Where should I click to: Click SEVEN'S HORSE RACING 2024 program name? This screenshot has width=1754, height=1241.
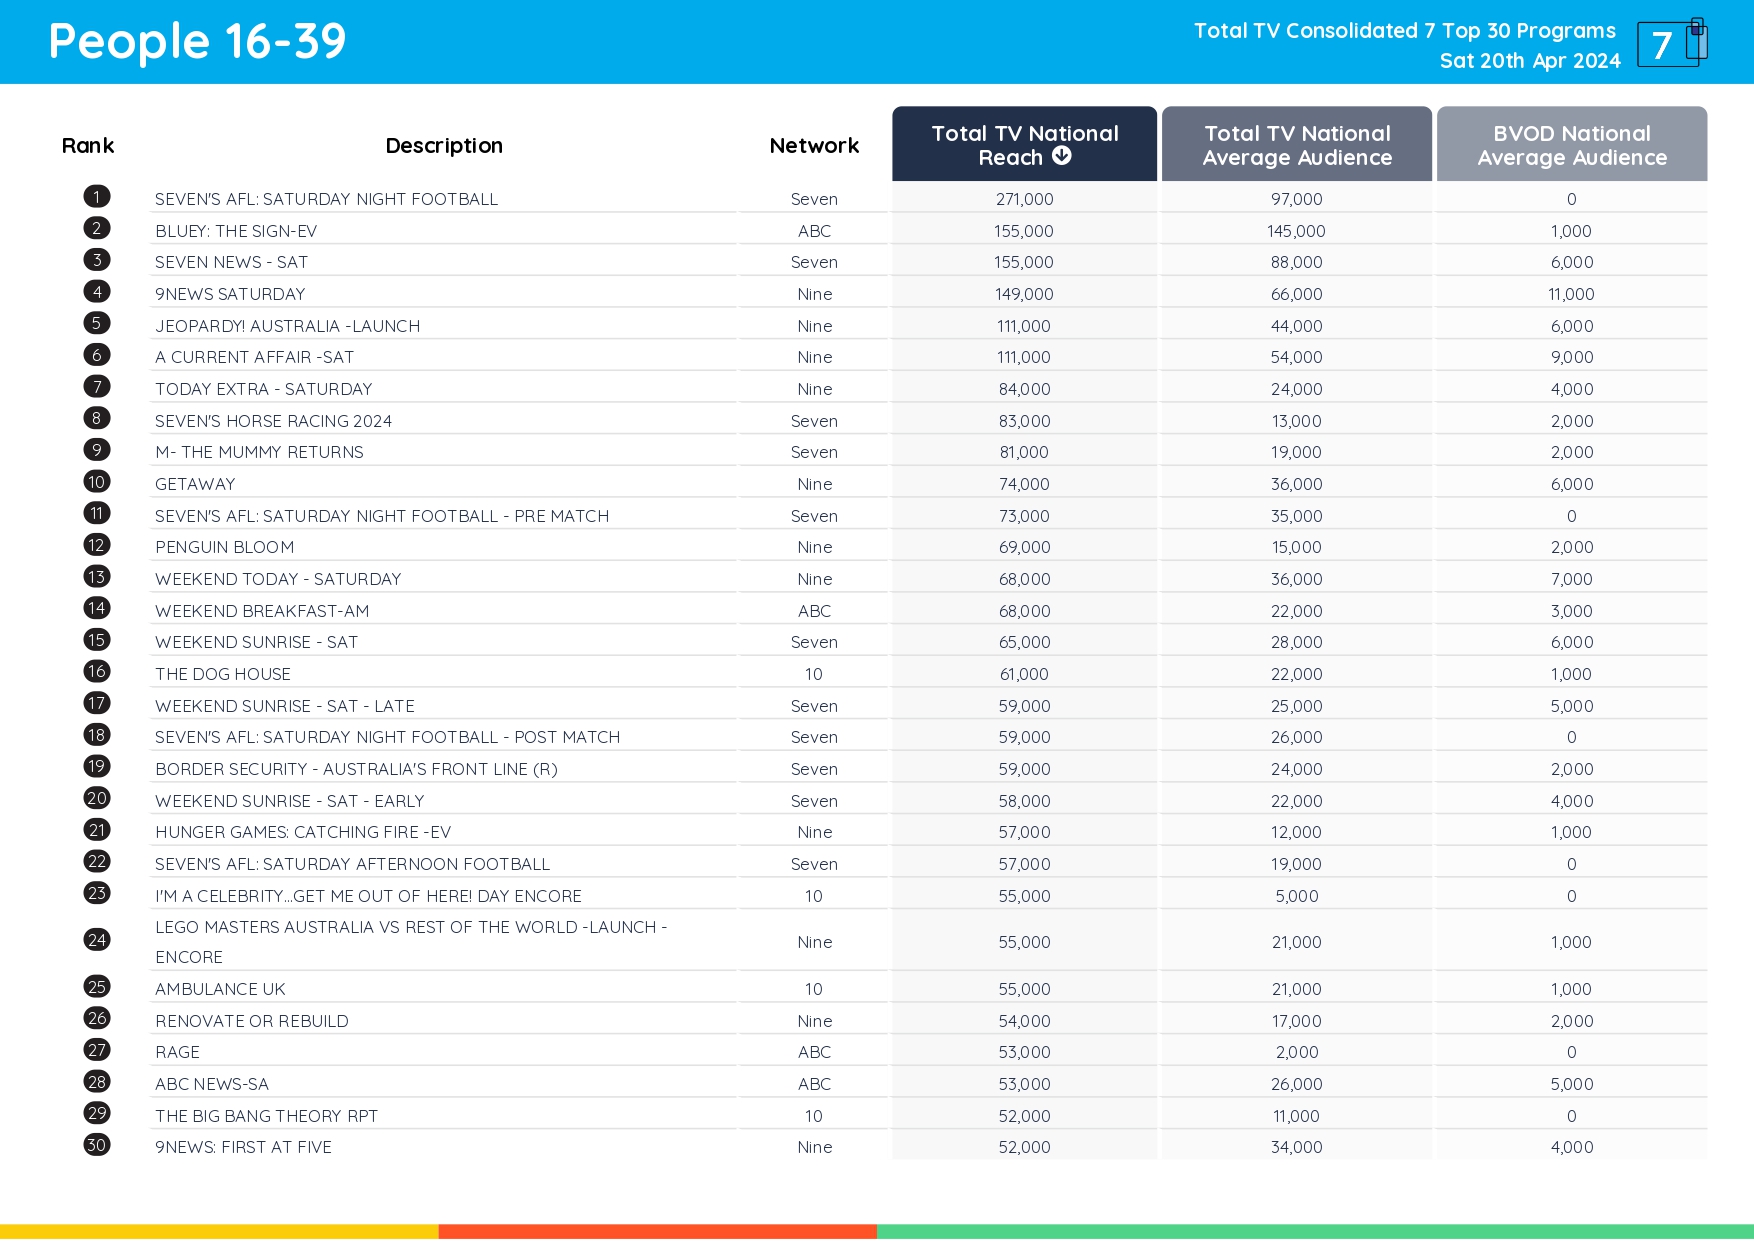pos(273,421)
